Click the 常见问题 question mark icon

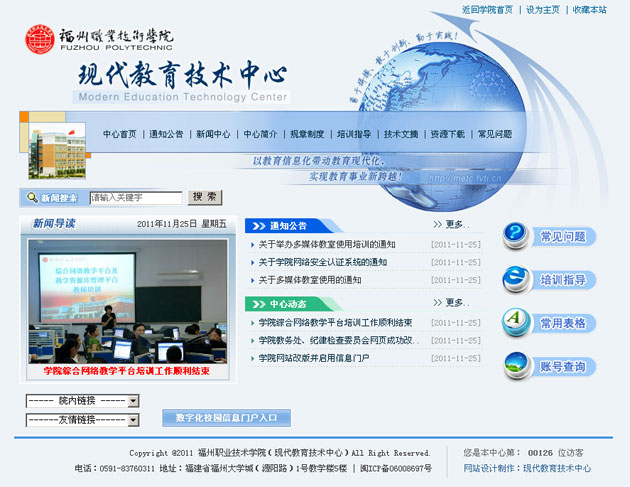click(517, 236)
